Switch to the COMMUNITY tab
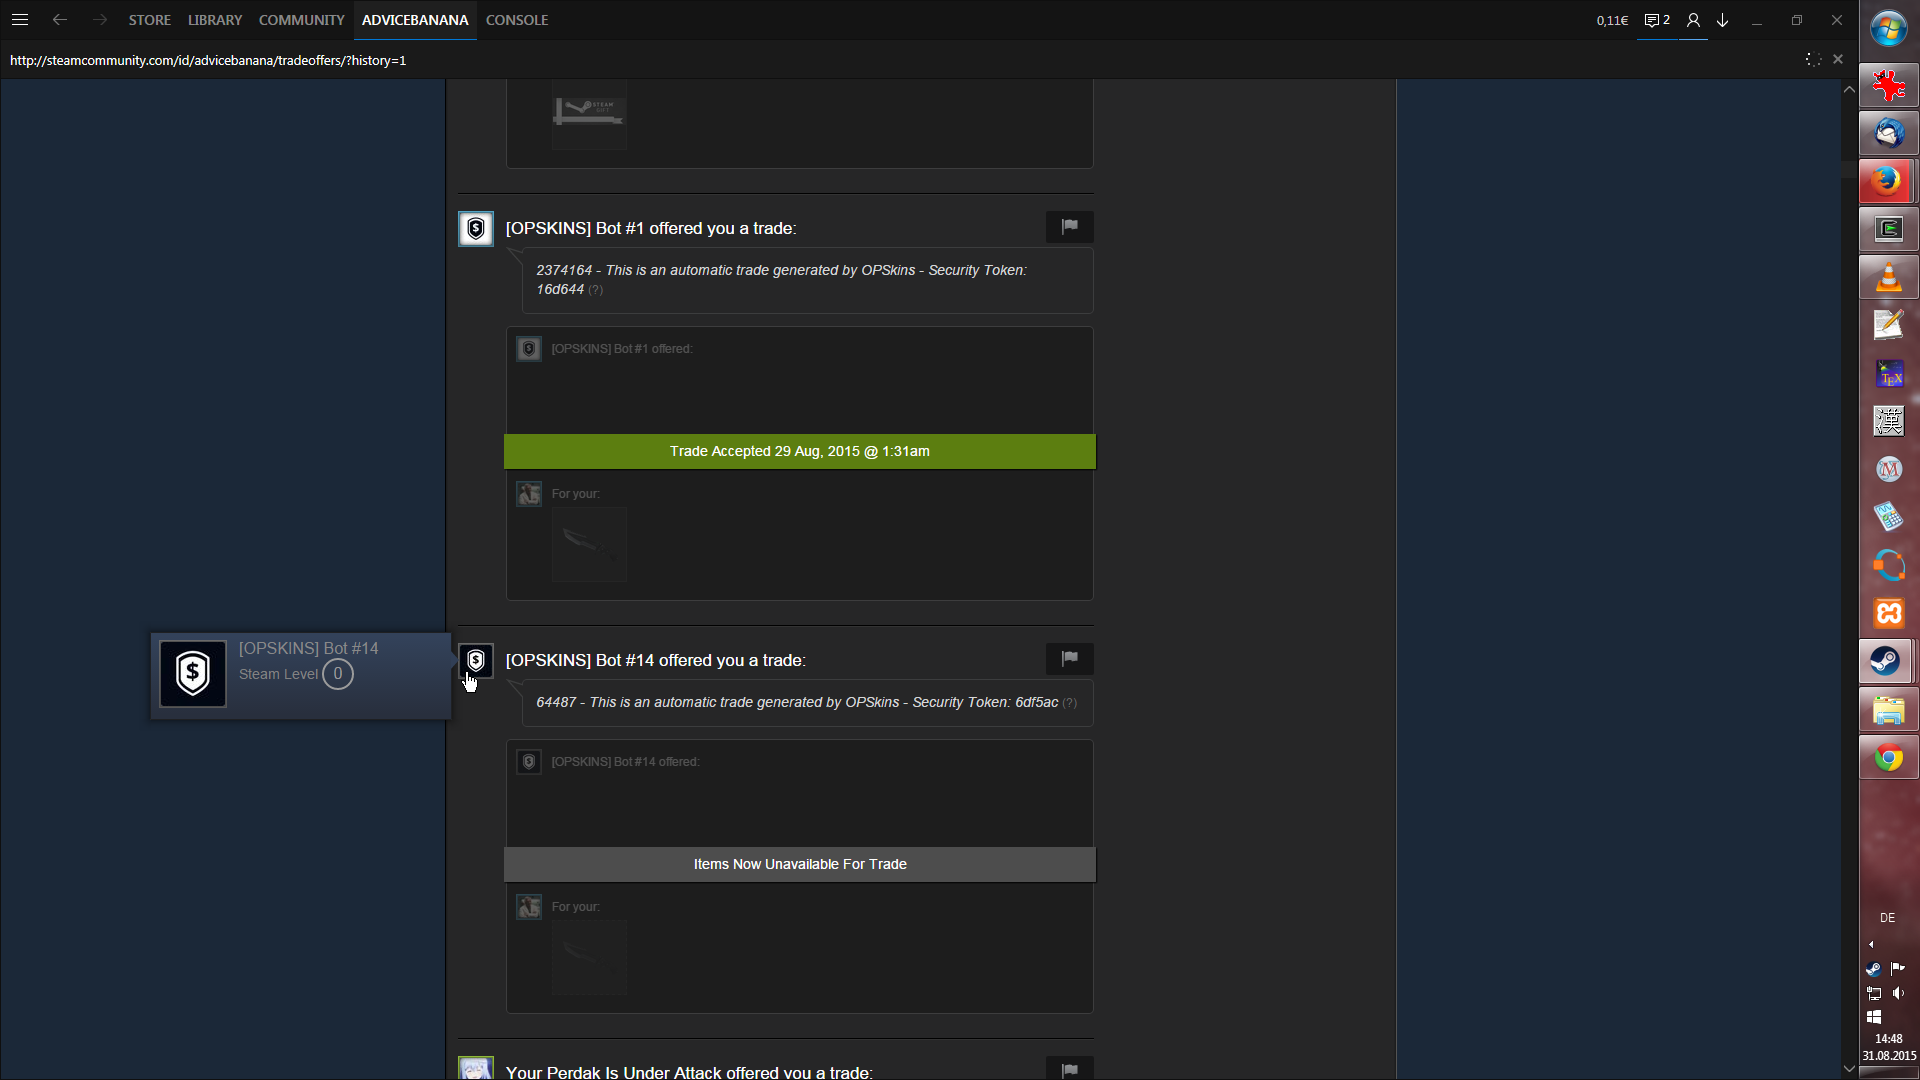This screenshot has height=1080, width=1920. 301,20
